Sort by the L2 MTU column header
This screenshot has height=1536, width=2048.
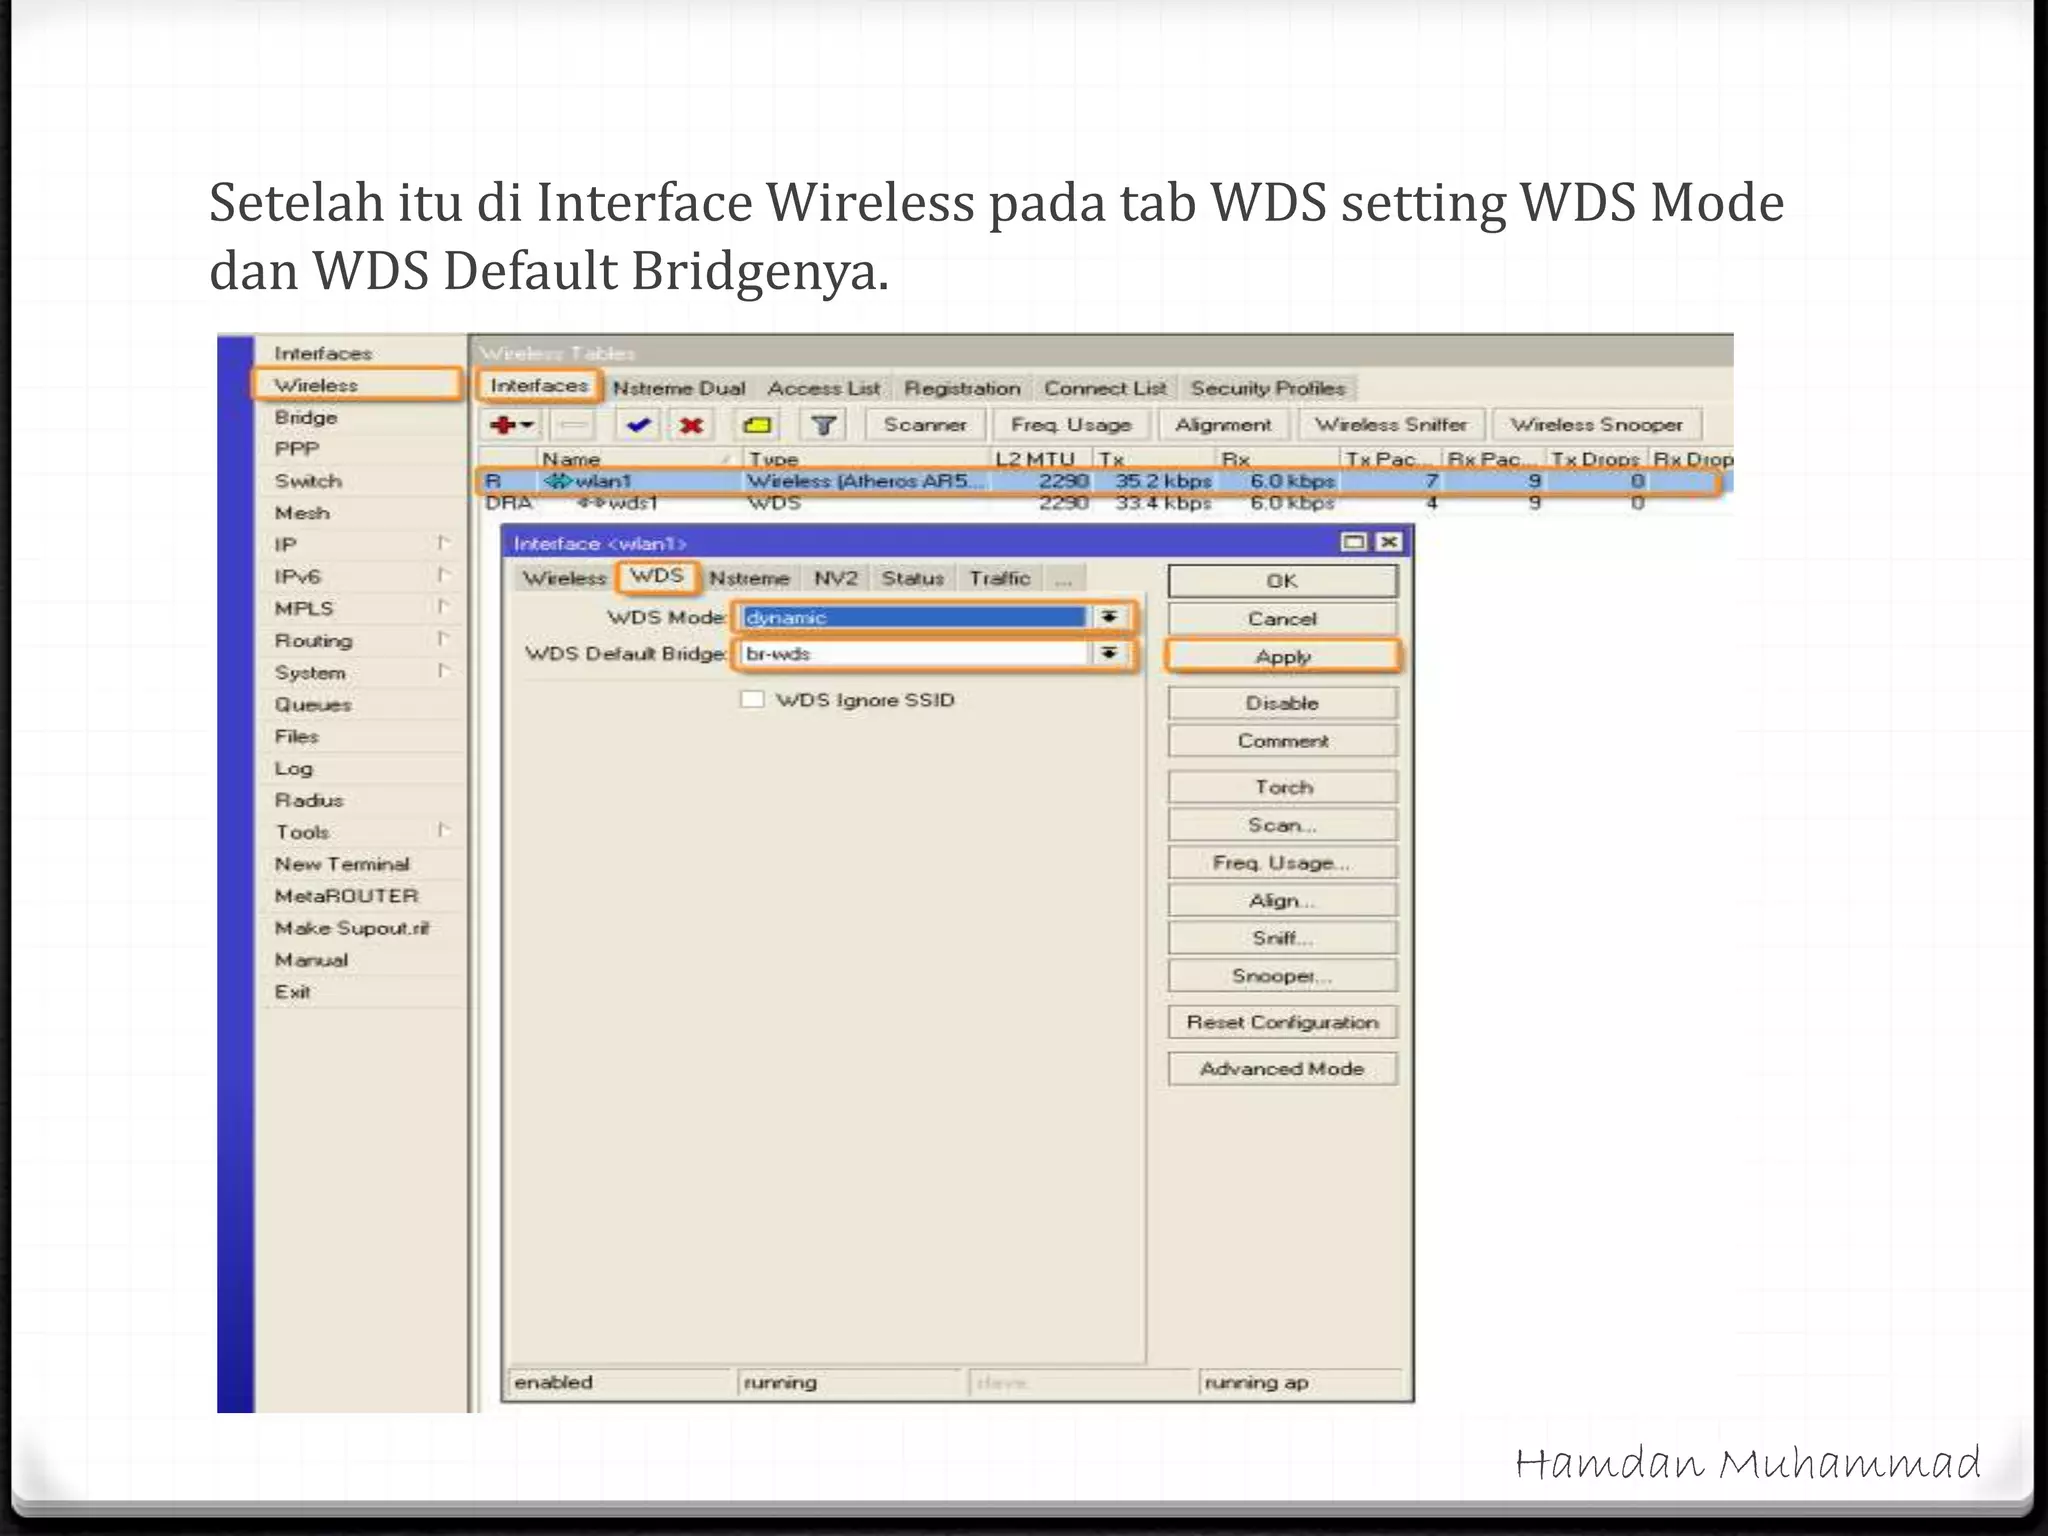(x=1042, y=459)
